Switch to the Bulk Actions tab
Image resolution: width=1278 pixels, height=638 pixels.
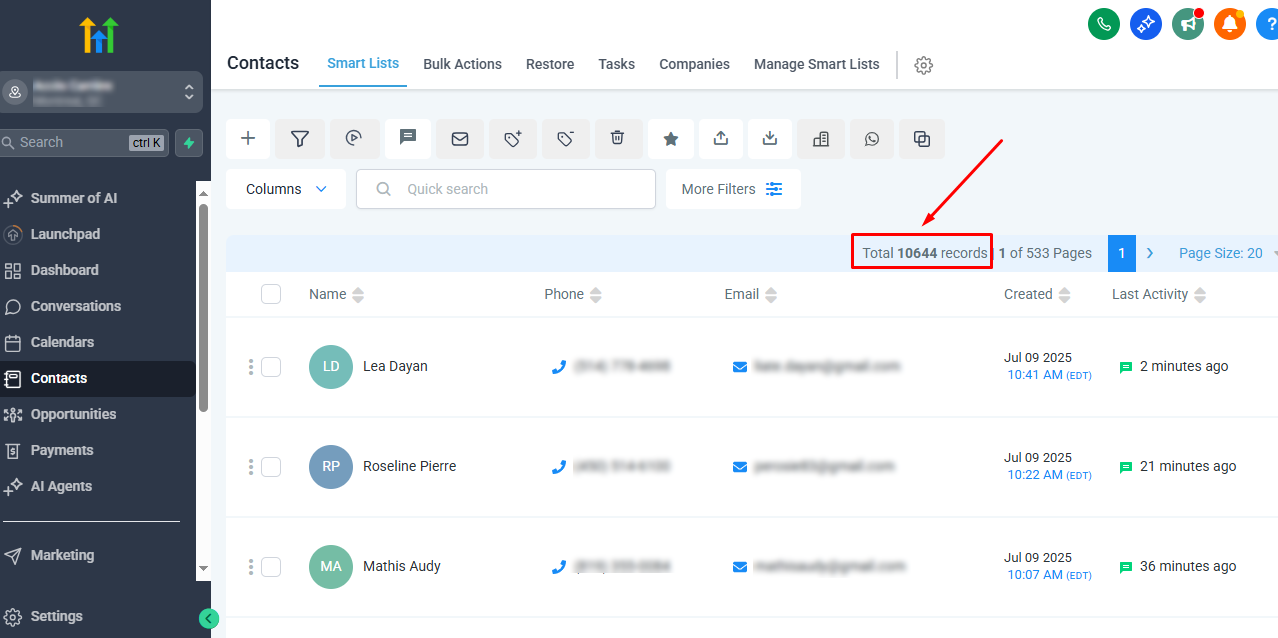(x=462, y=64)
